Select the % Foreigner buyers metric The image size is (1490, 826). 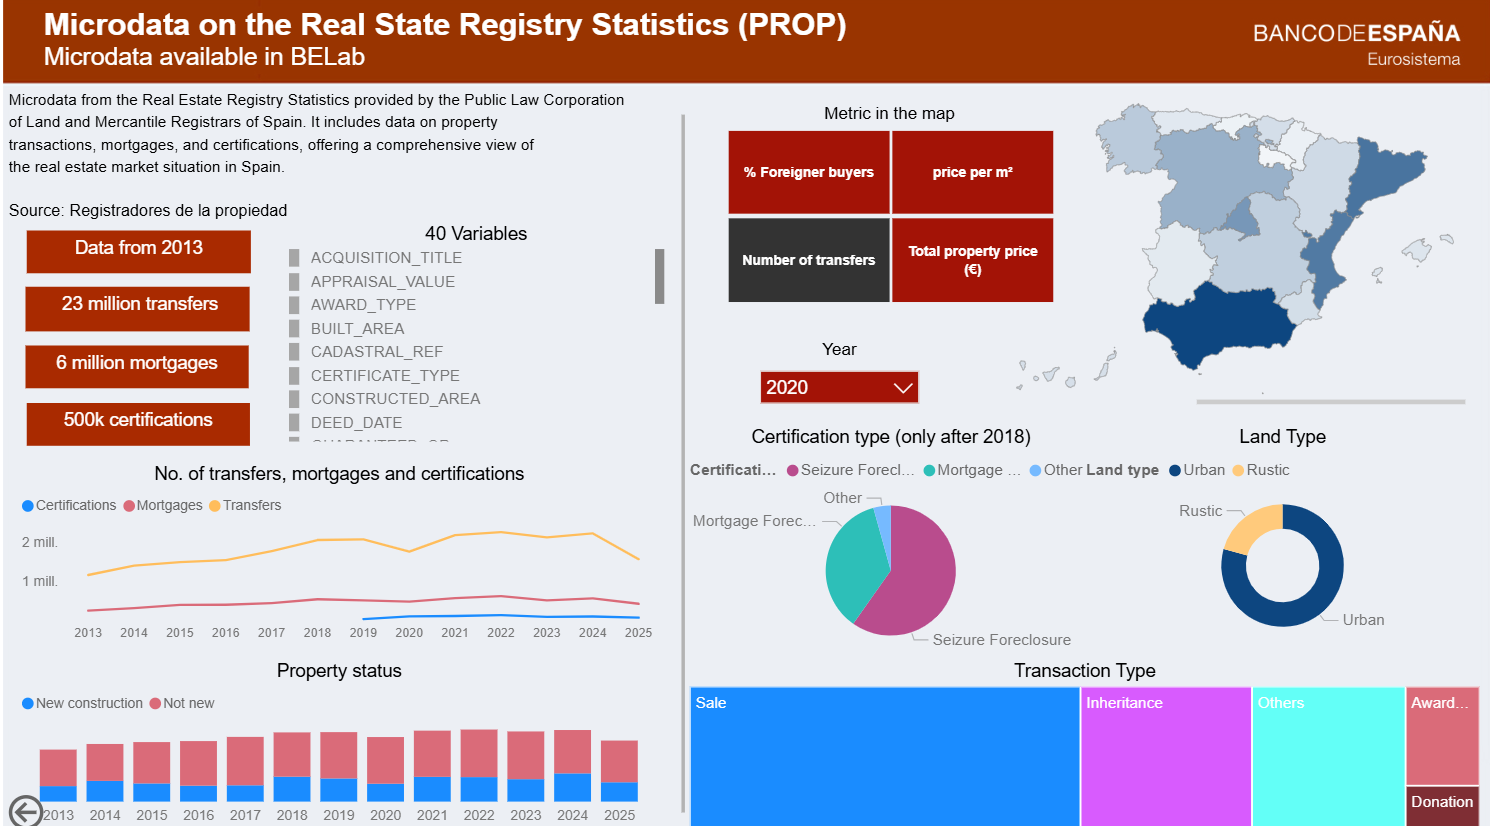[808, 172]
